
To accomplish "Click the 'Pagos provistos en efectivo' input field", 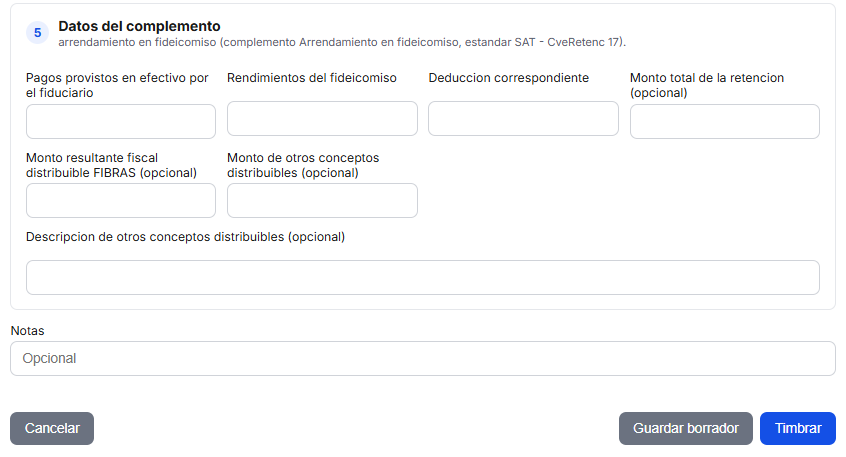I will coord(121,121).
